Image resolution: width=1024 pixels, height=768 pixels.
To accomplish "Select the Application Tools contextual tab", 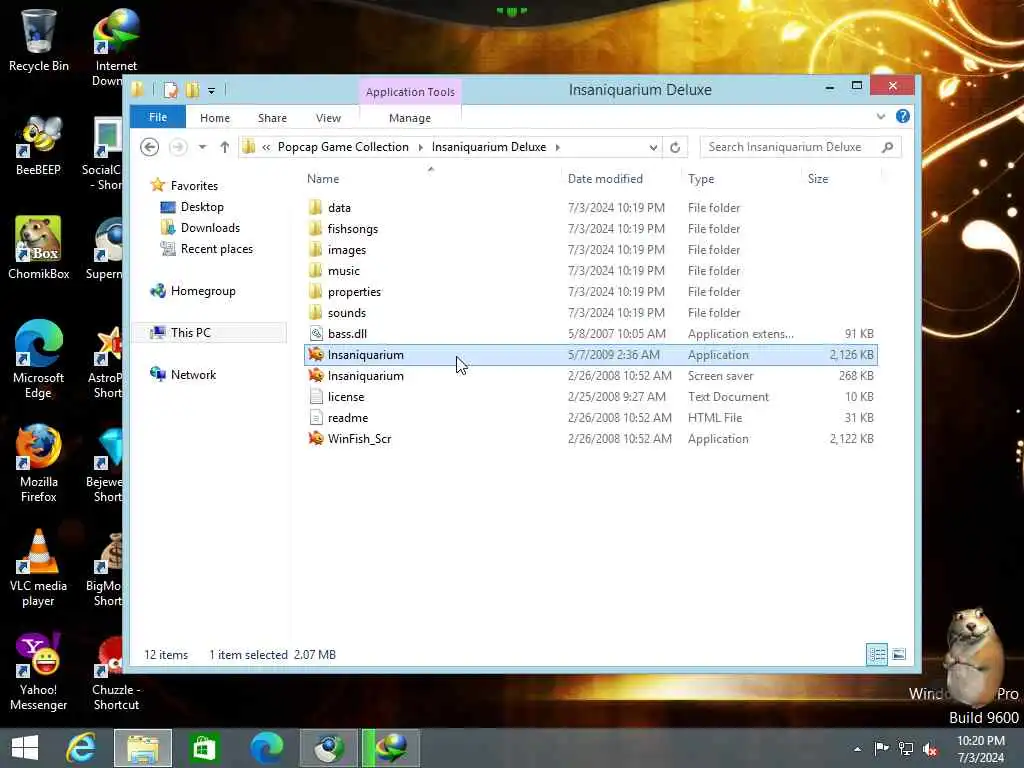I will 410,92.
